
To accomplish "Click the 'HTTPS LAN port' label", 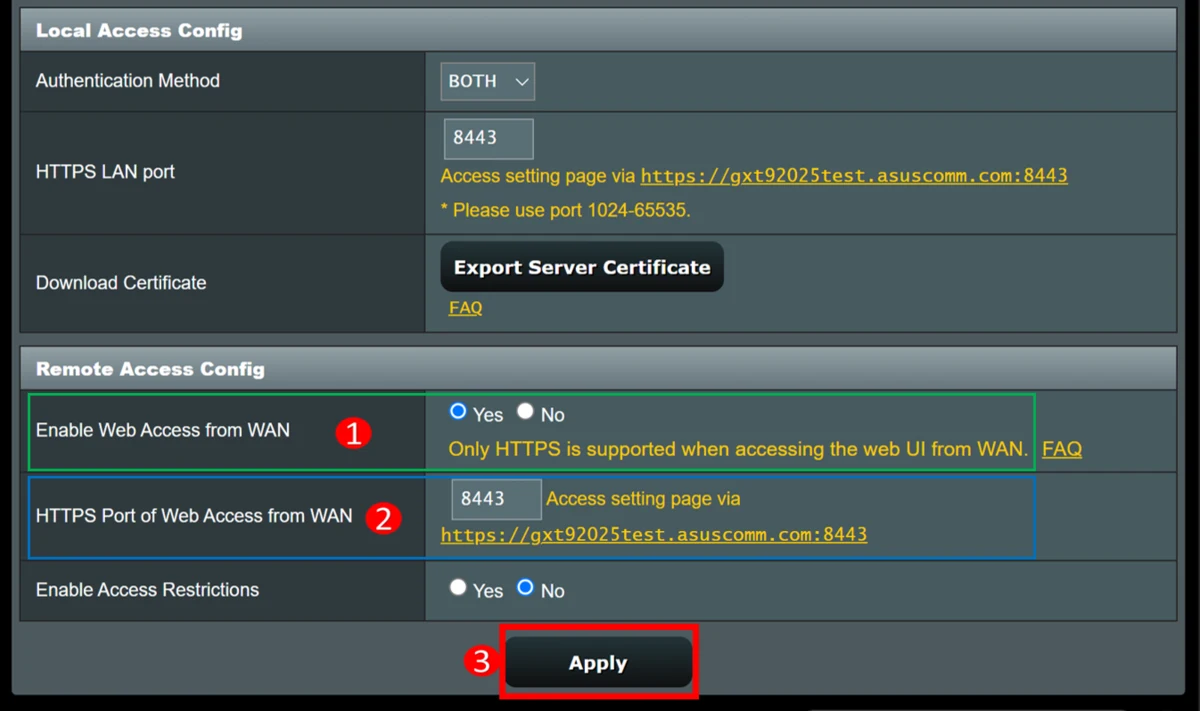I will [105, 172].
